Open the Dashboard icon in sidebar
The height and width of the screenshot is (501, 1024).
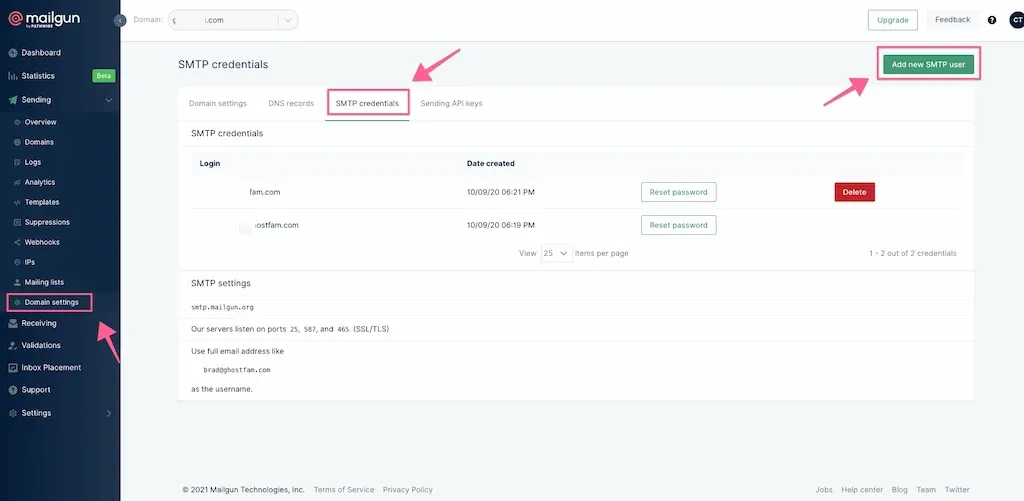click(12, 53)
